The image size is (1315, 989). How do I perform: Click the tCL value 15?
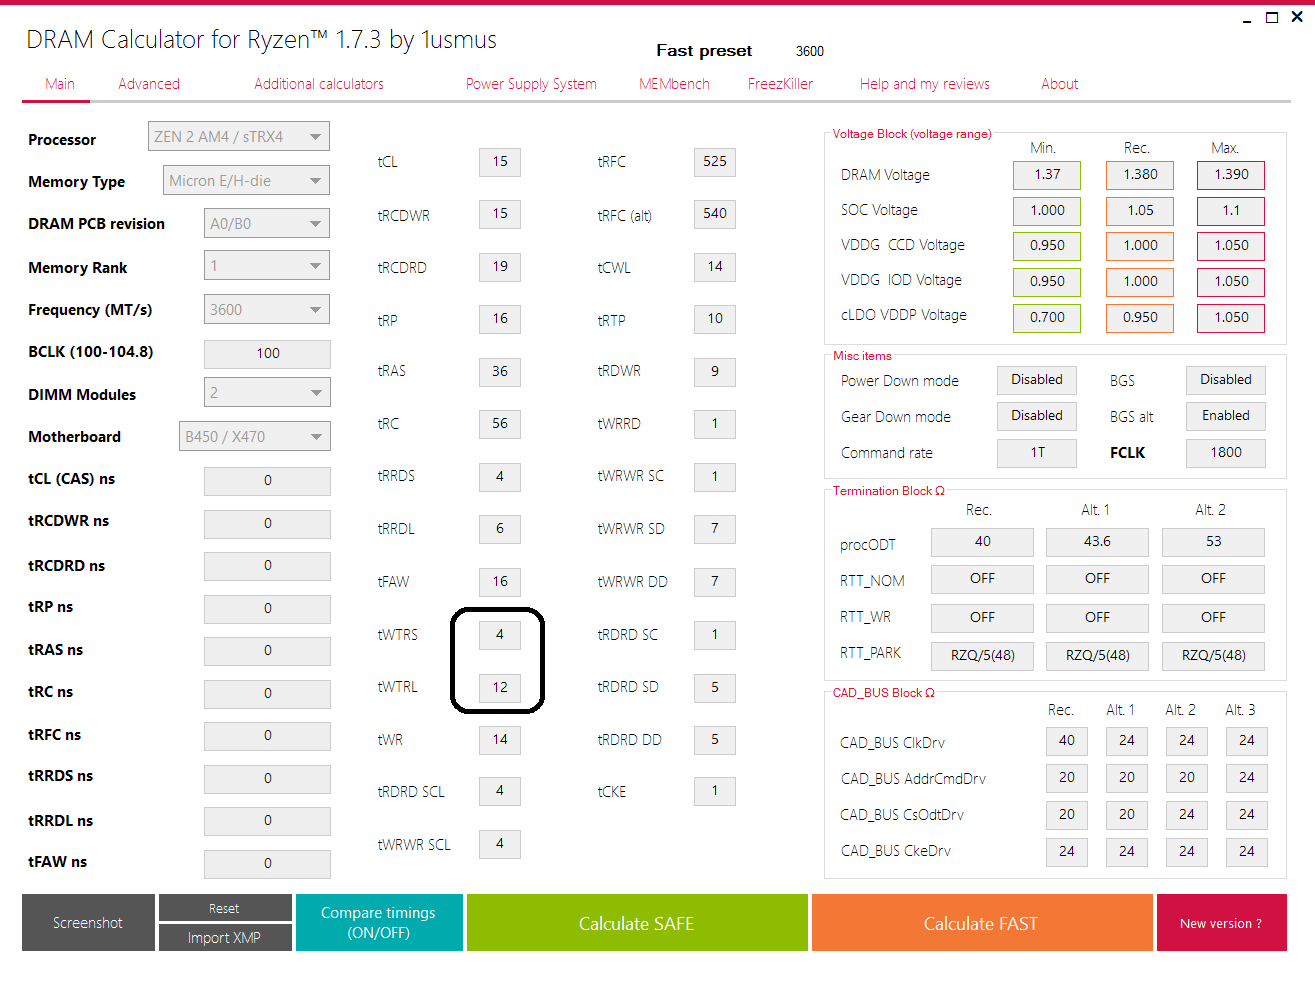(x=500, y=162)
